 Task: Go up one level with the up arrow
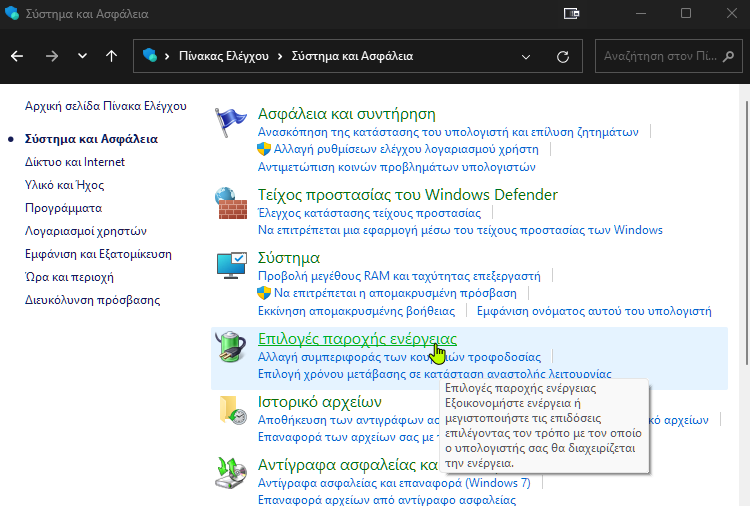point(111,56)
